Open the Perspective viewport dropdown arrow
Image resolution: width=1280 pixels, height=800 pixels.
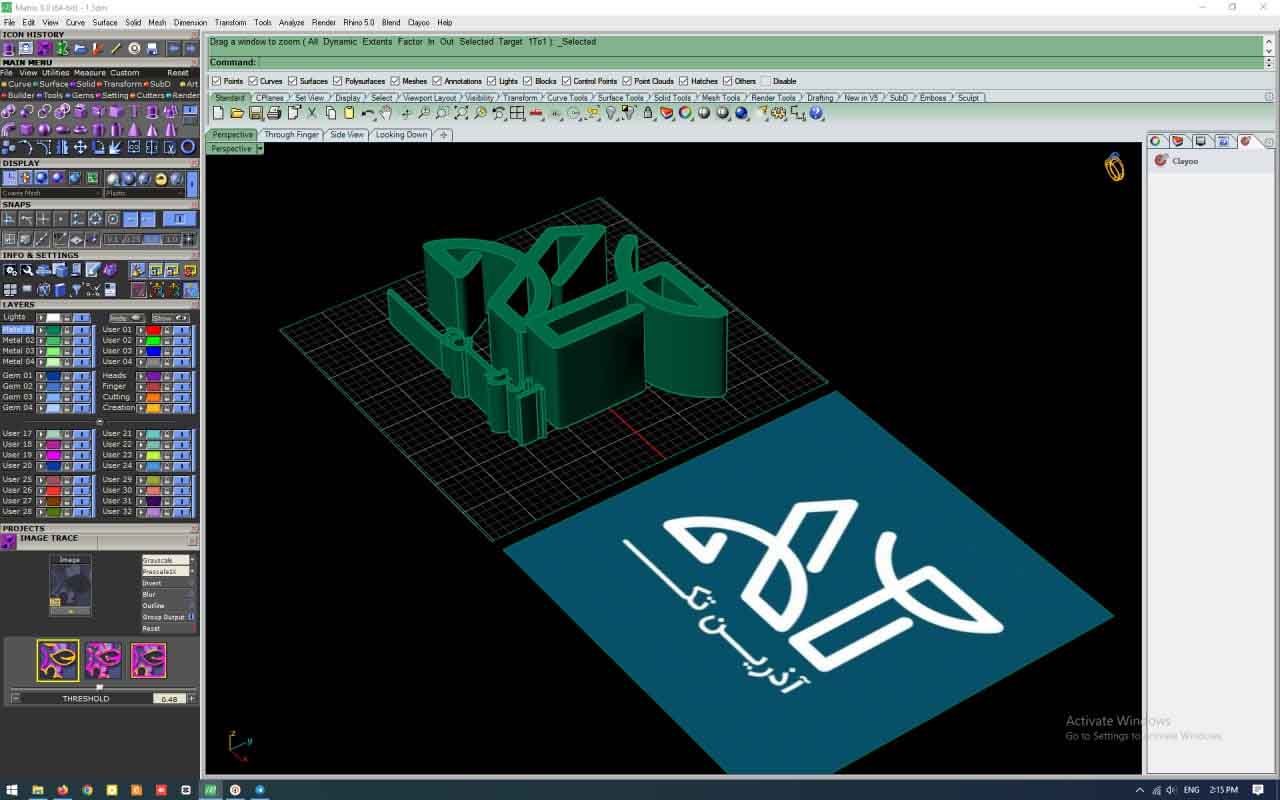(259, 149)
